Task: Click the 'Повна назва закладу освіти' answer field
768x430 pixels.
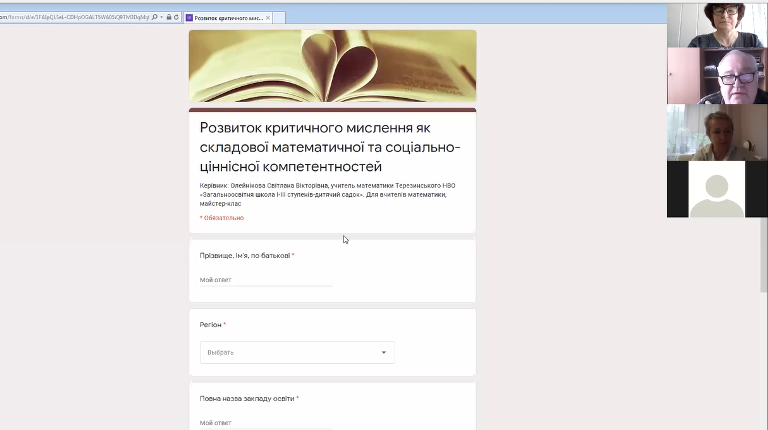Action: (266, 423)
